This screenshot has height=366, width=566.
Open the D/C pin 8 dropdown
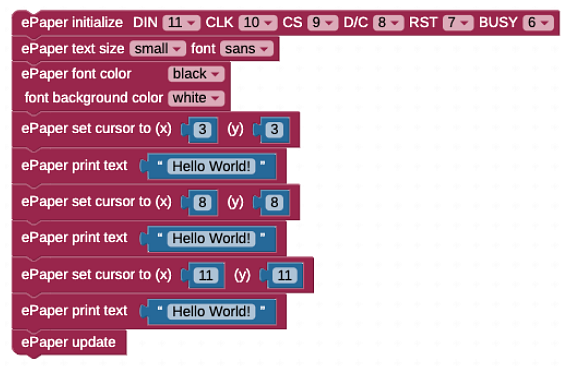(388, 23)
